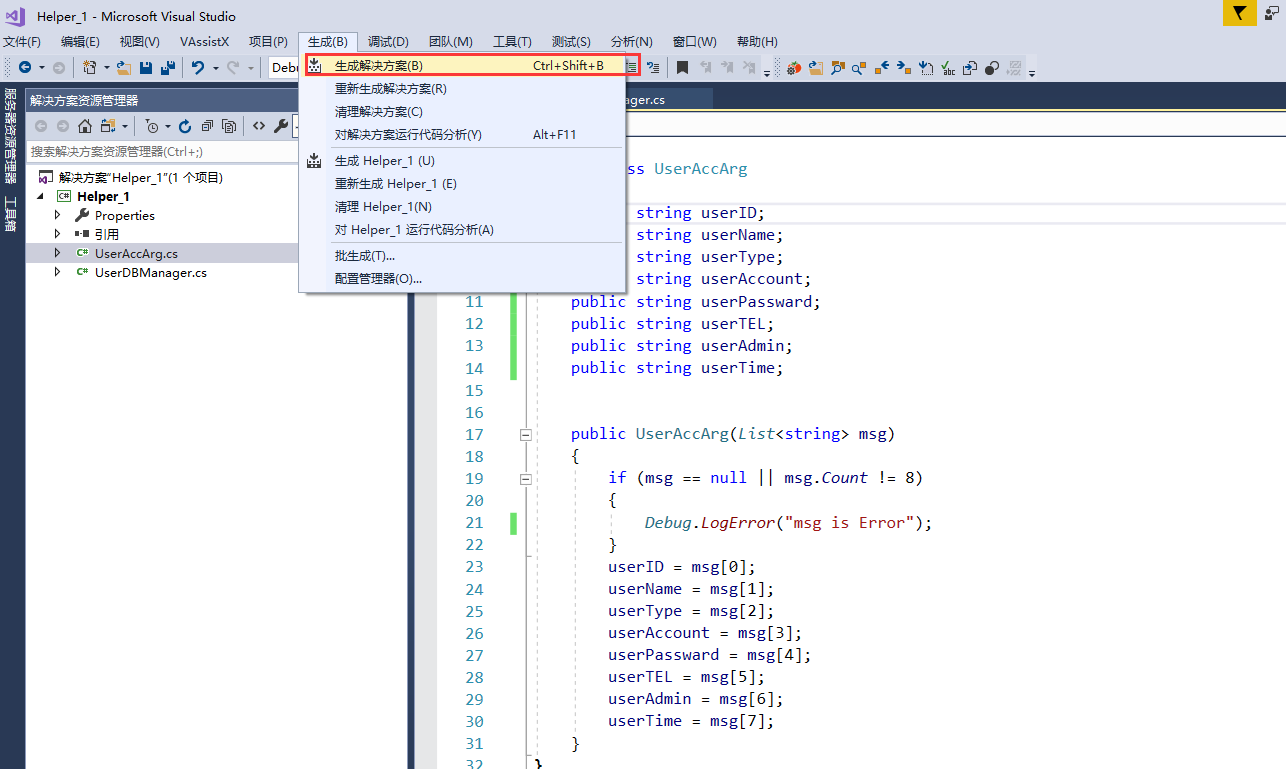Open the 帮助(H) menu
This screenshot has width=1286, height=769.
(757, 41)
